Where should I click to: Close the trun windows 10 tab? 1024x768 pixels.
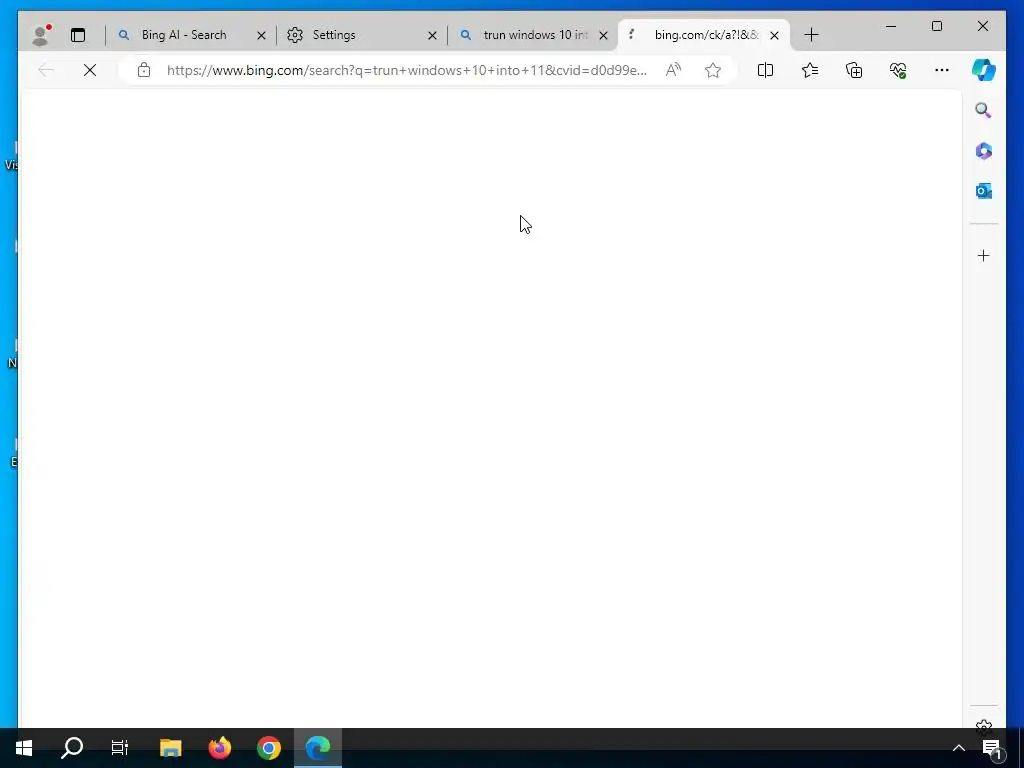pyautogui.click(x=603, y=35)
